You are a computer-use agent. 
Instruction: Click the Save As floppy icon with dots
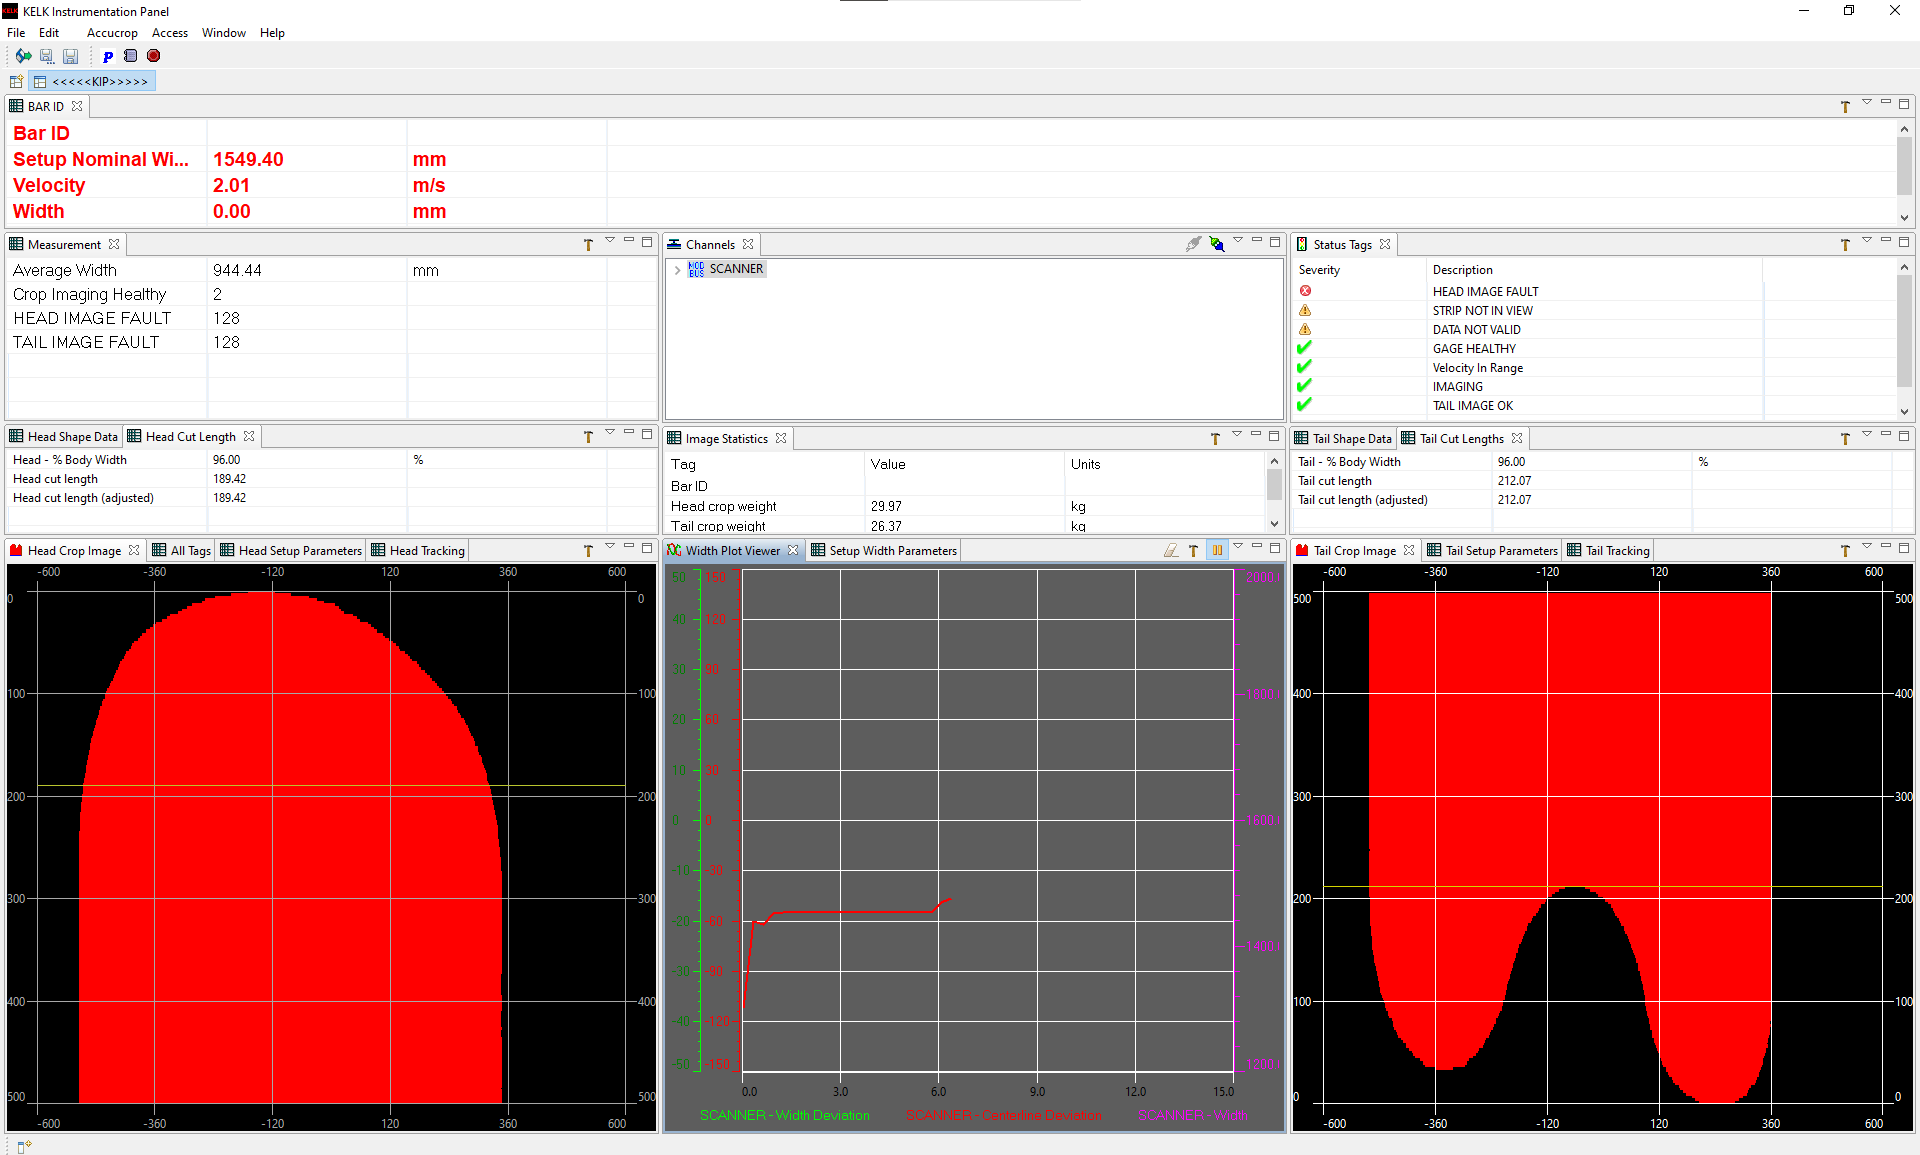tap(46, 56)
